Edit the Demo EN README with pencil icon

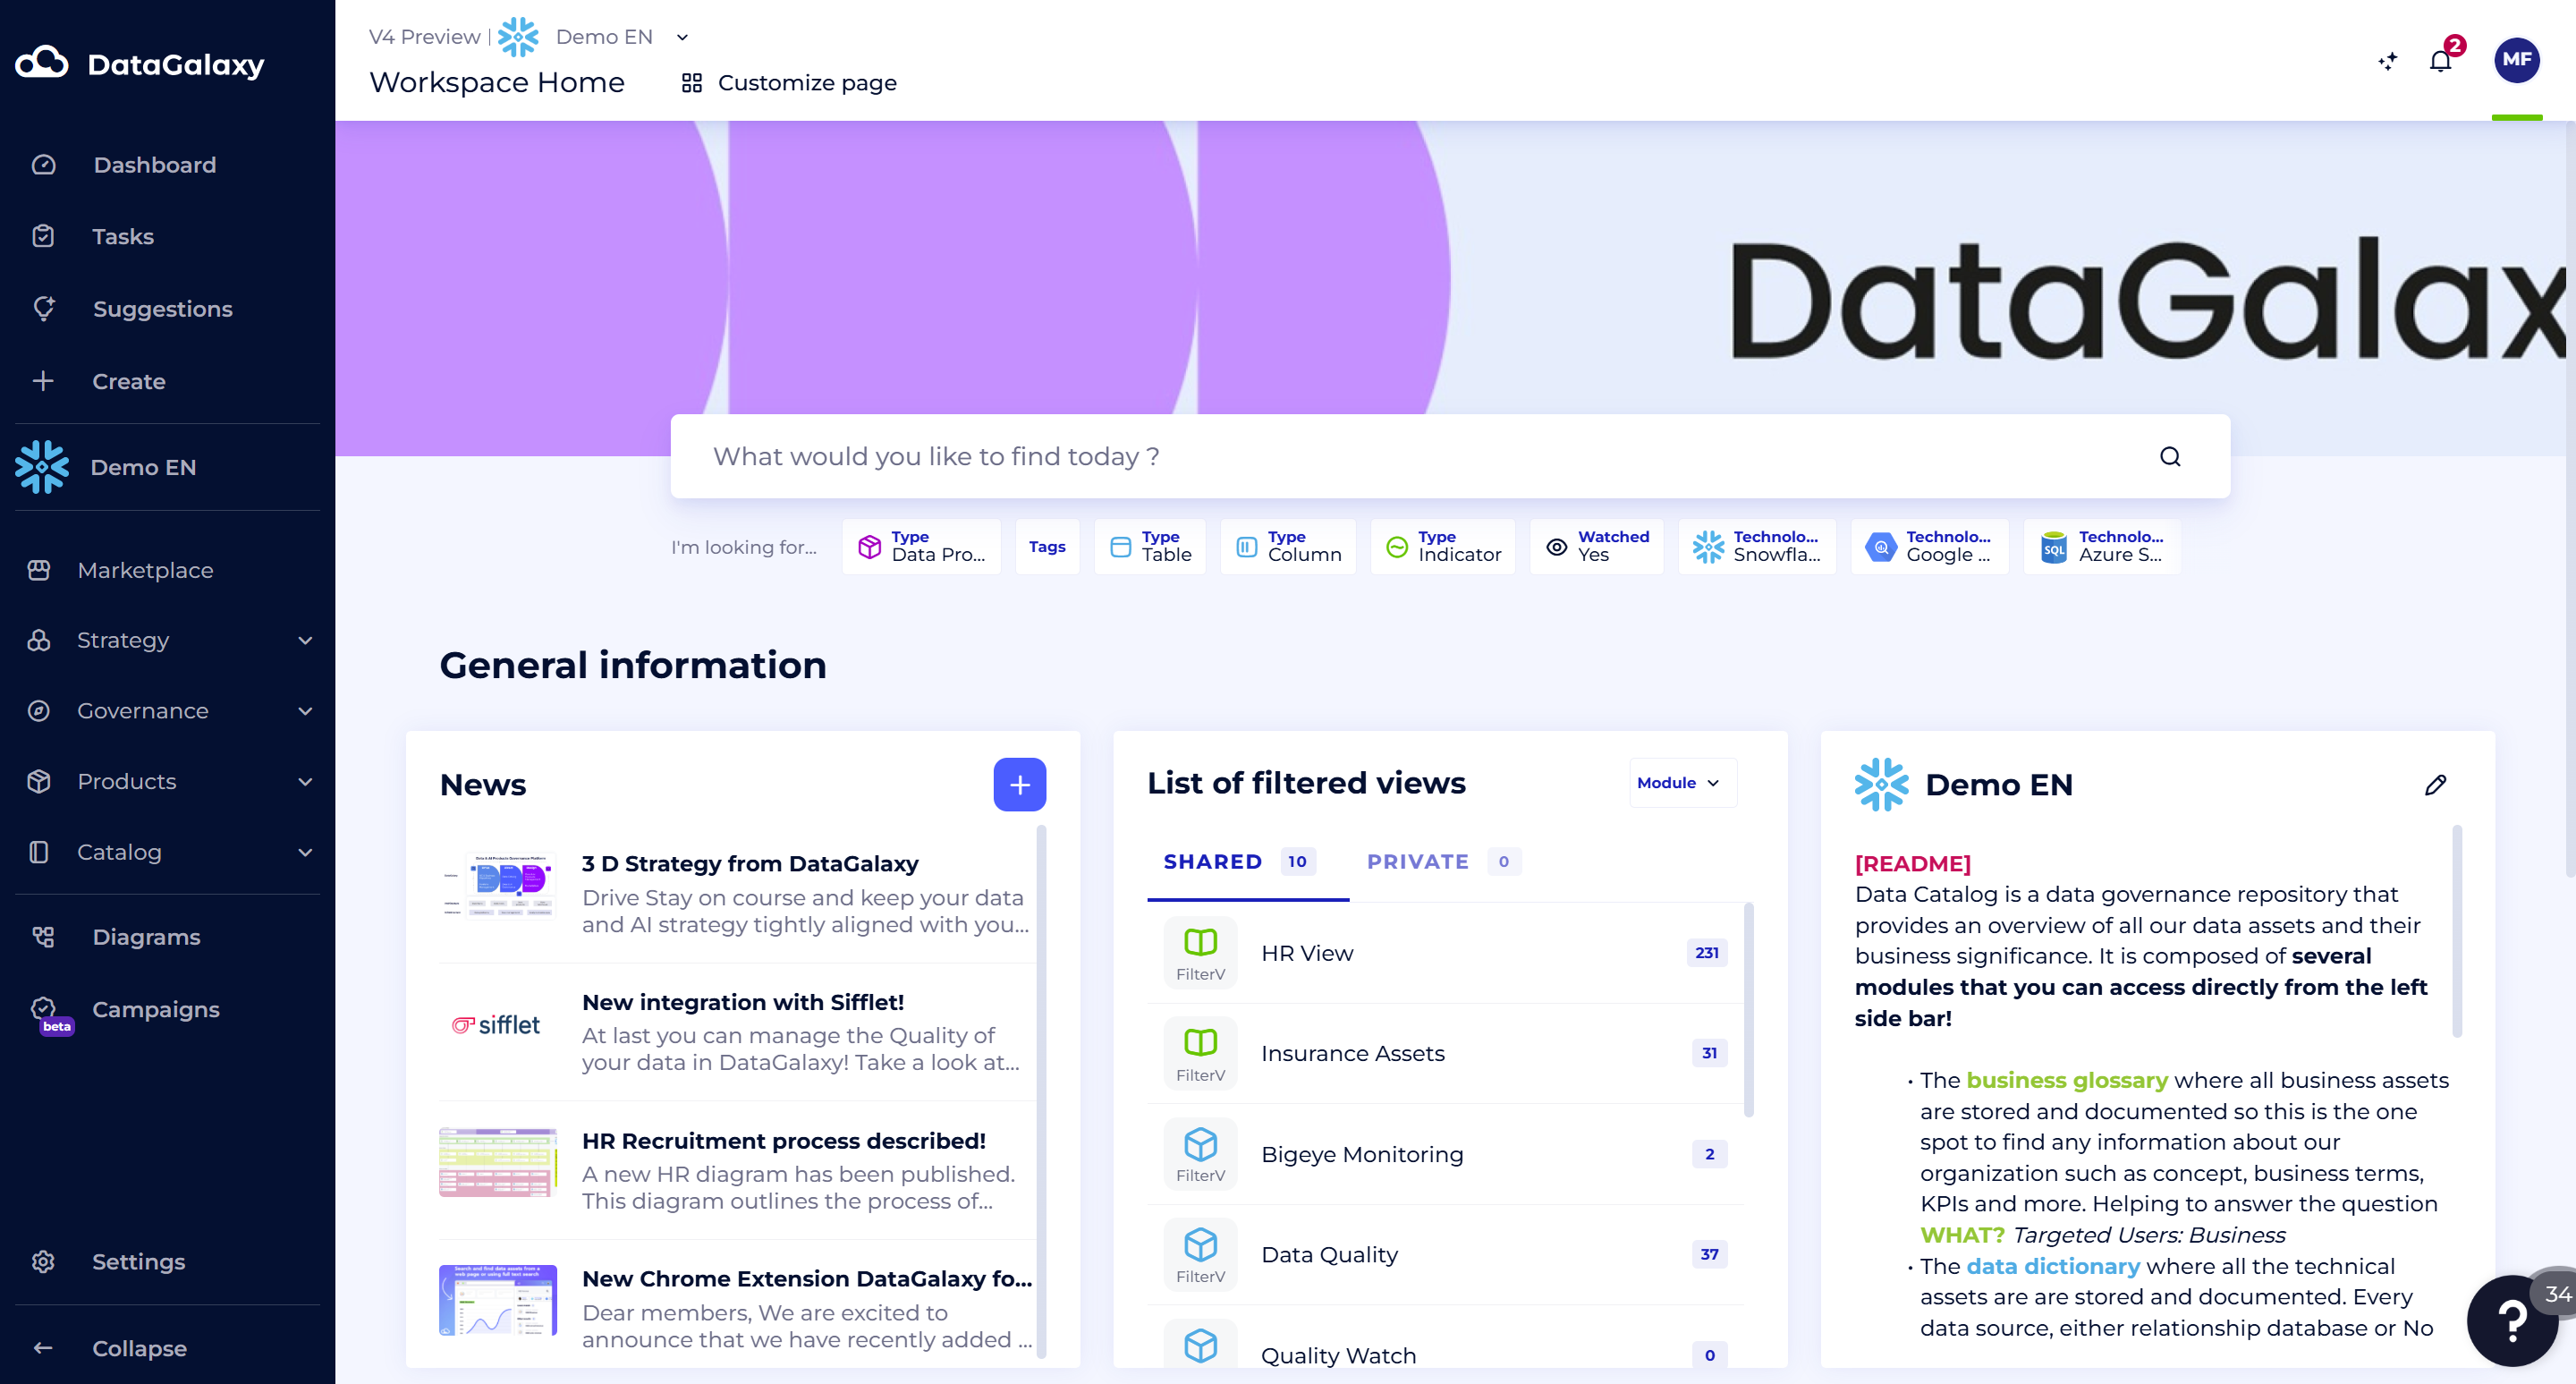(2436, 785)
